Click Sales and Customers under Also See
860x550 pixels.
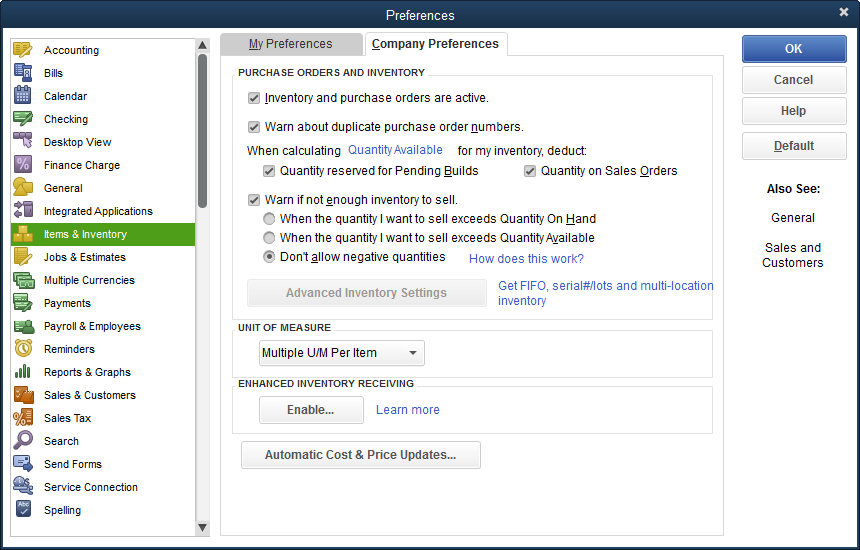(793, 255)
